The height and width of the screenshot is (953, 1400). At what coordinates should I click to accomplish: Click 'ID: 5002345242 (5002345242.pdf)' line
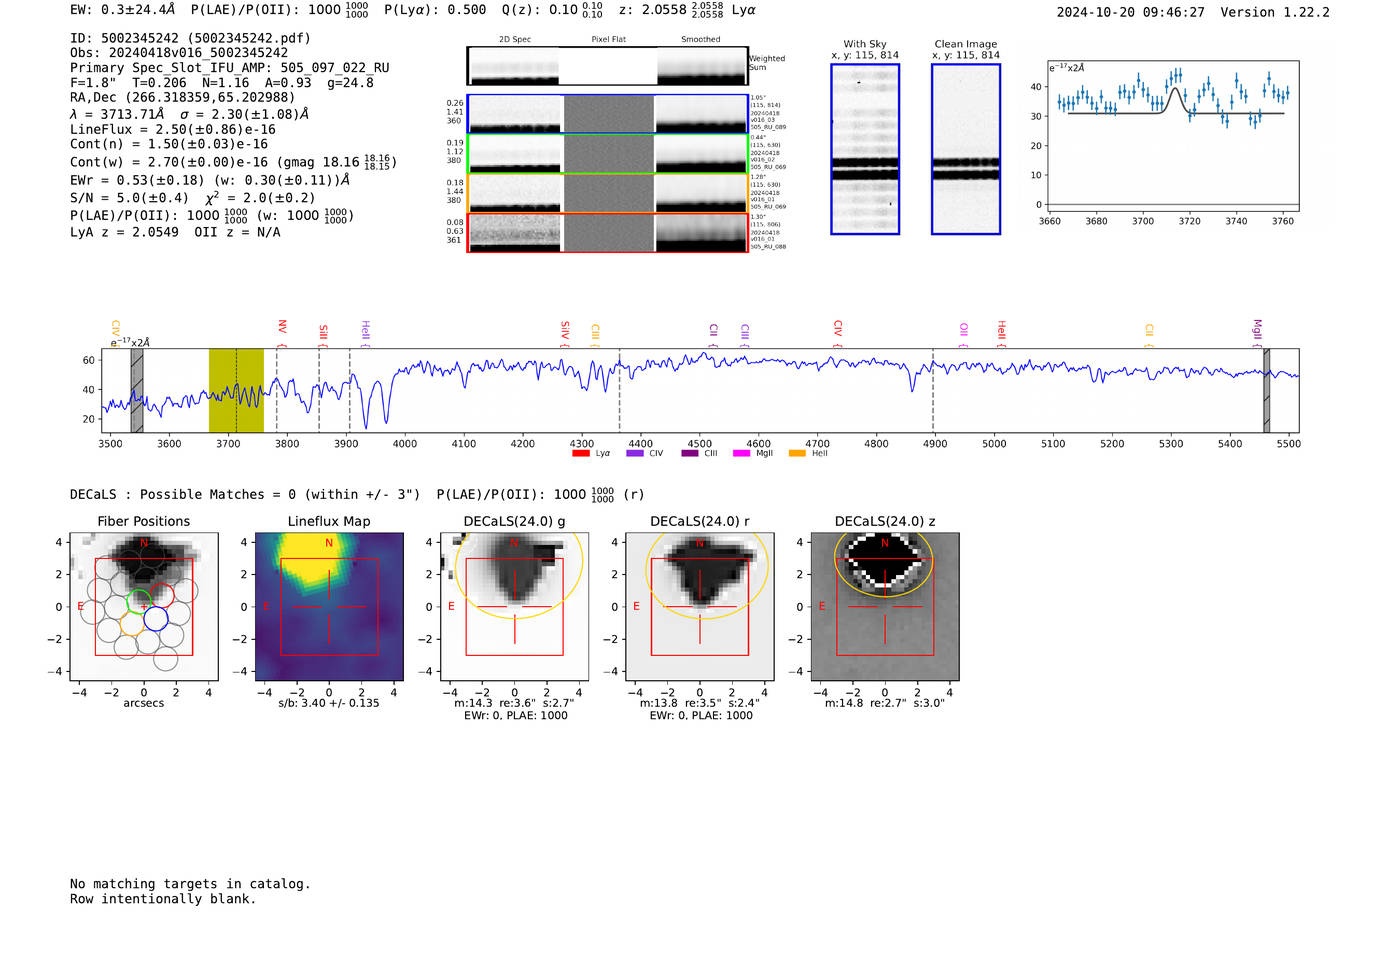pos(190,38)
